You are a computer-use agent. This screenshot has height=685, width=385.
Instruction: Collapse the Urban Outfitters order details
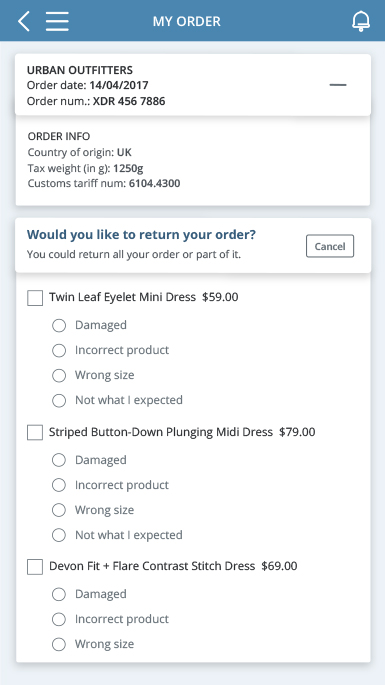point(338,85)
